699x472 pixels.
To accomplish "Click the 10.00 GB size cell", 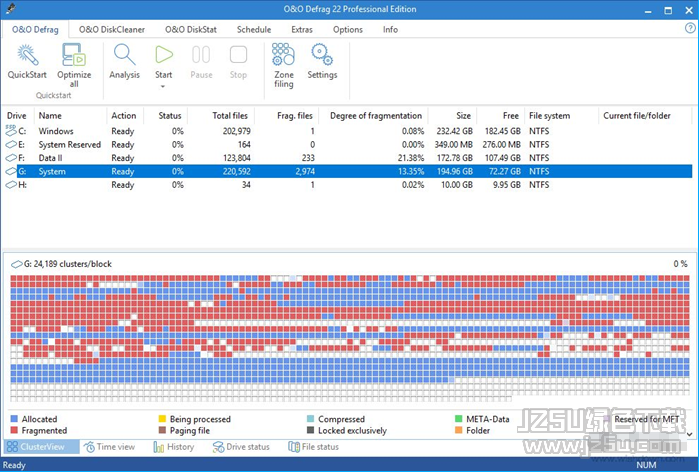I will pos(456,185).
